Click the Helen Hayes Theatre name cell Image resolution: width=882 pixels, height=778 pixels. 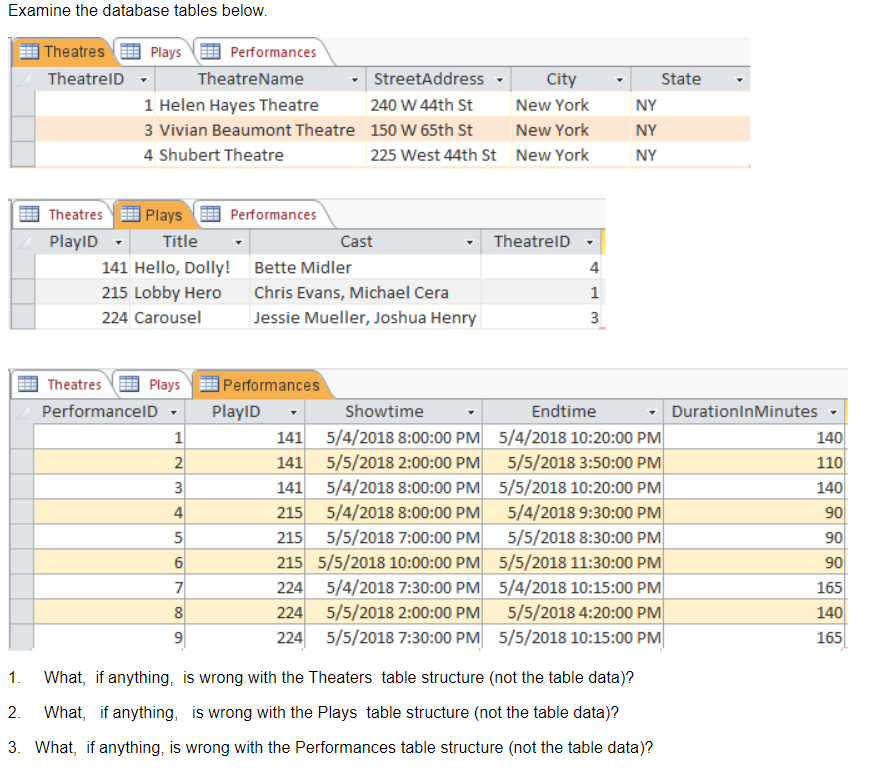pyautogui.click(x=239, y=105)
